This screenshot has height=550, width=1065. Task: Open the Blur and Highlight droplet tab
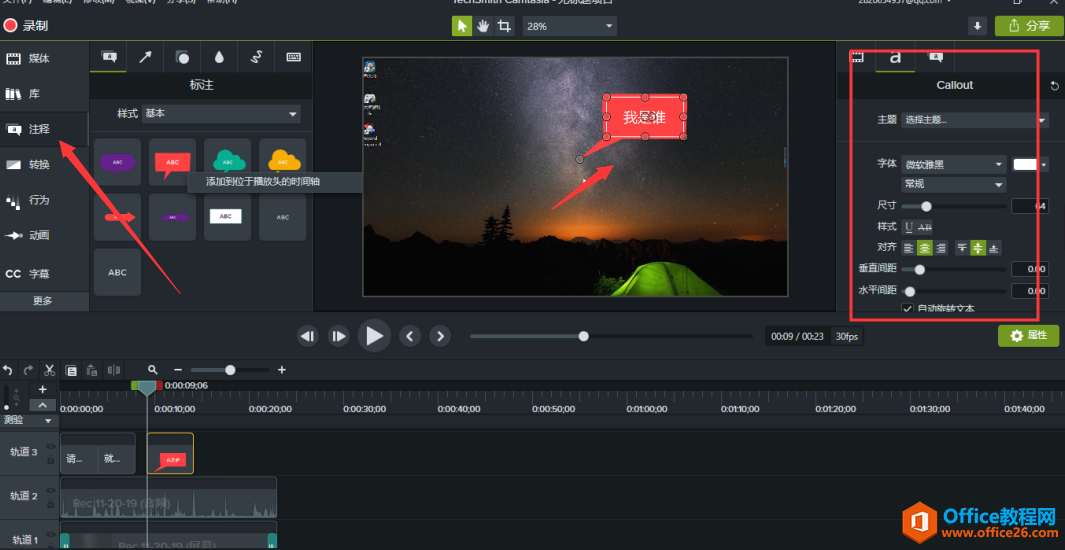pyautogui.click(x=219, y=57)
